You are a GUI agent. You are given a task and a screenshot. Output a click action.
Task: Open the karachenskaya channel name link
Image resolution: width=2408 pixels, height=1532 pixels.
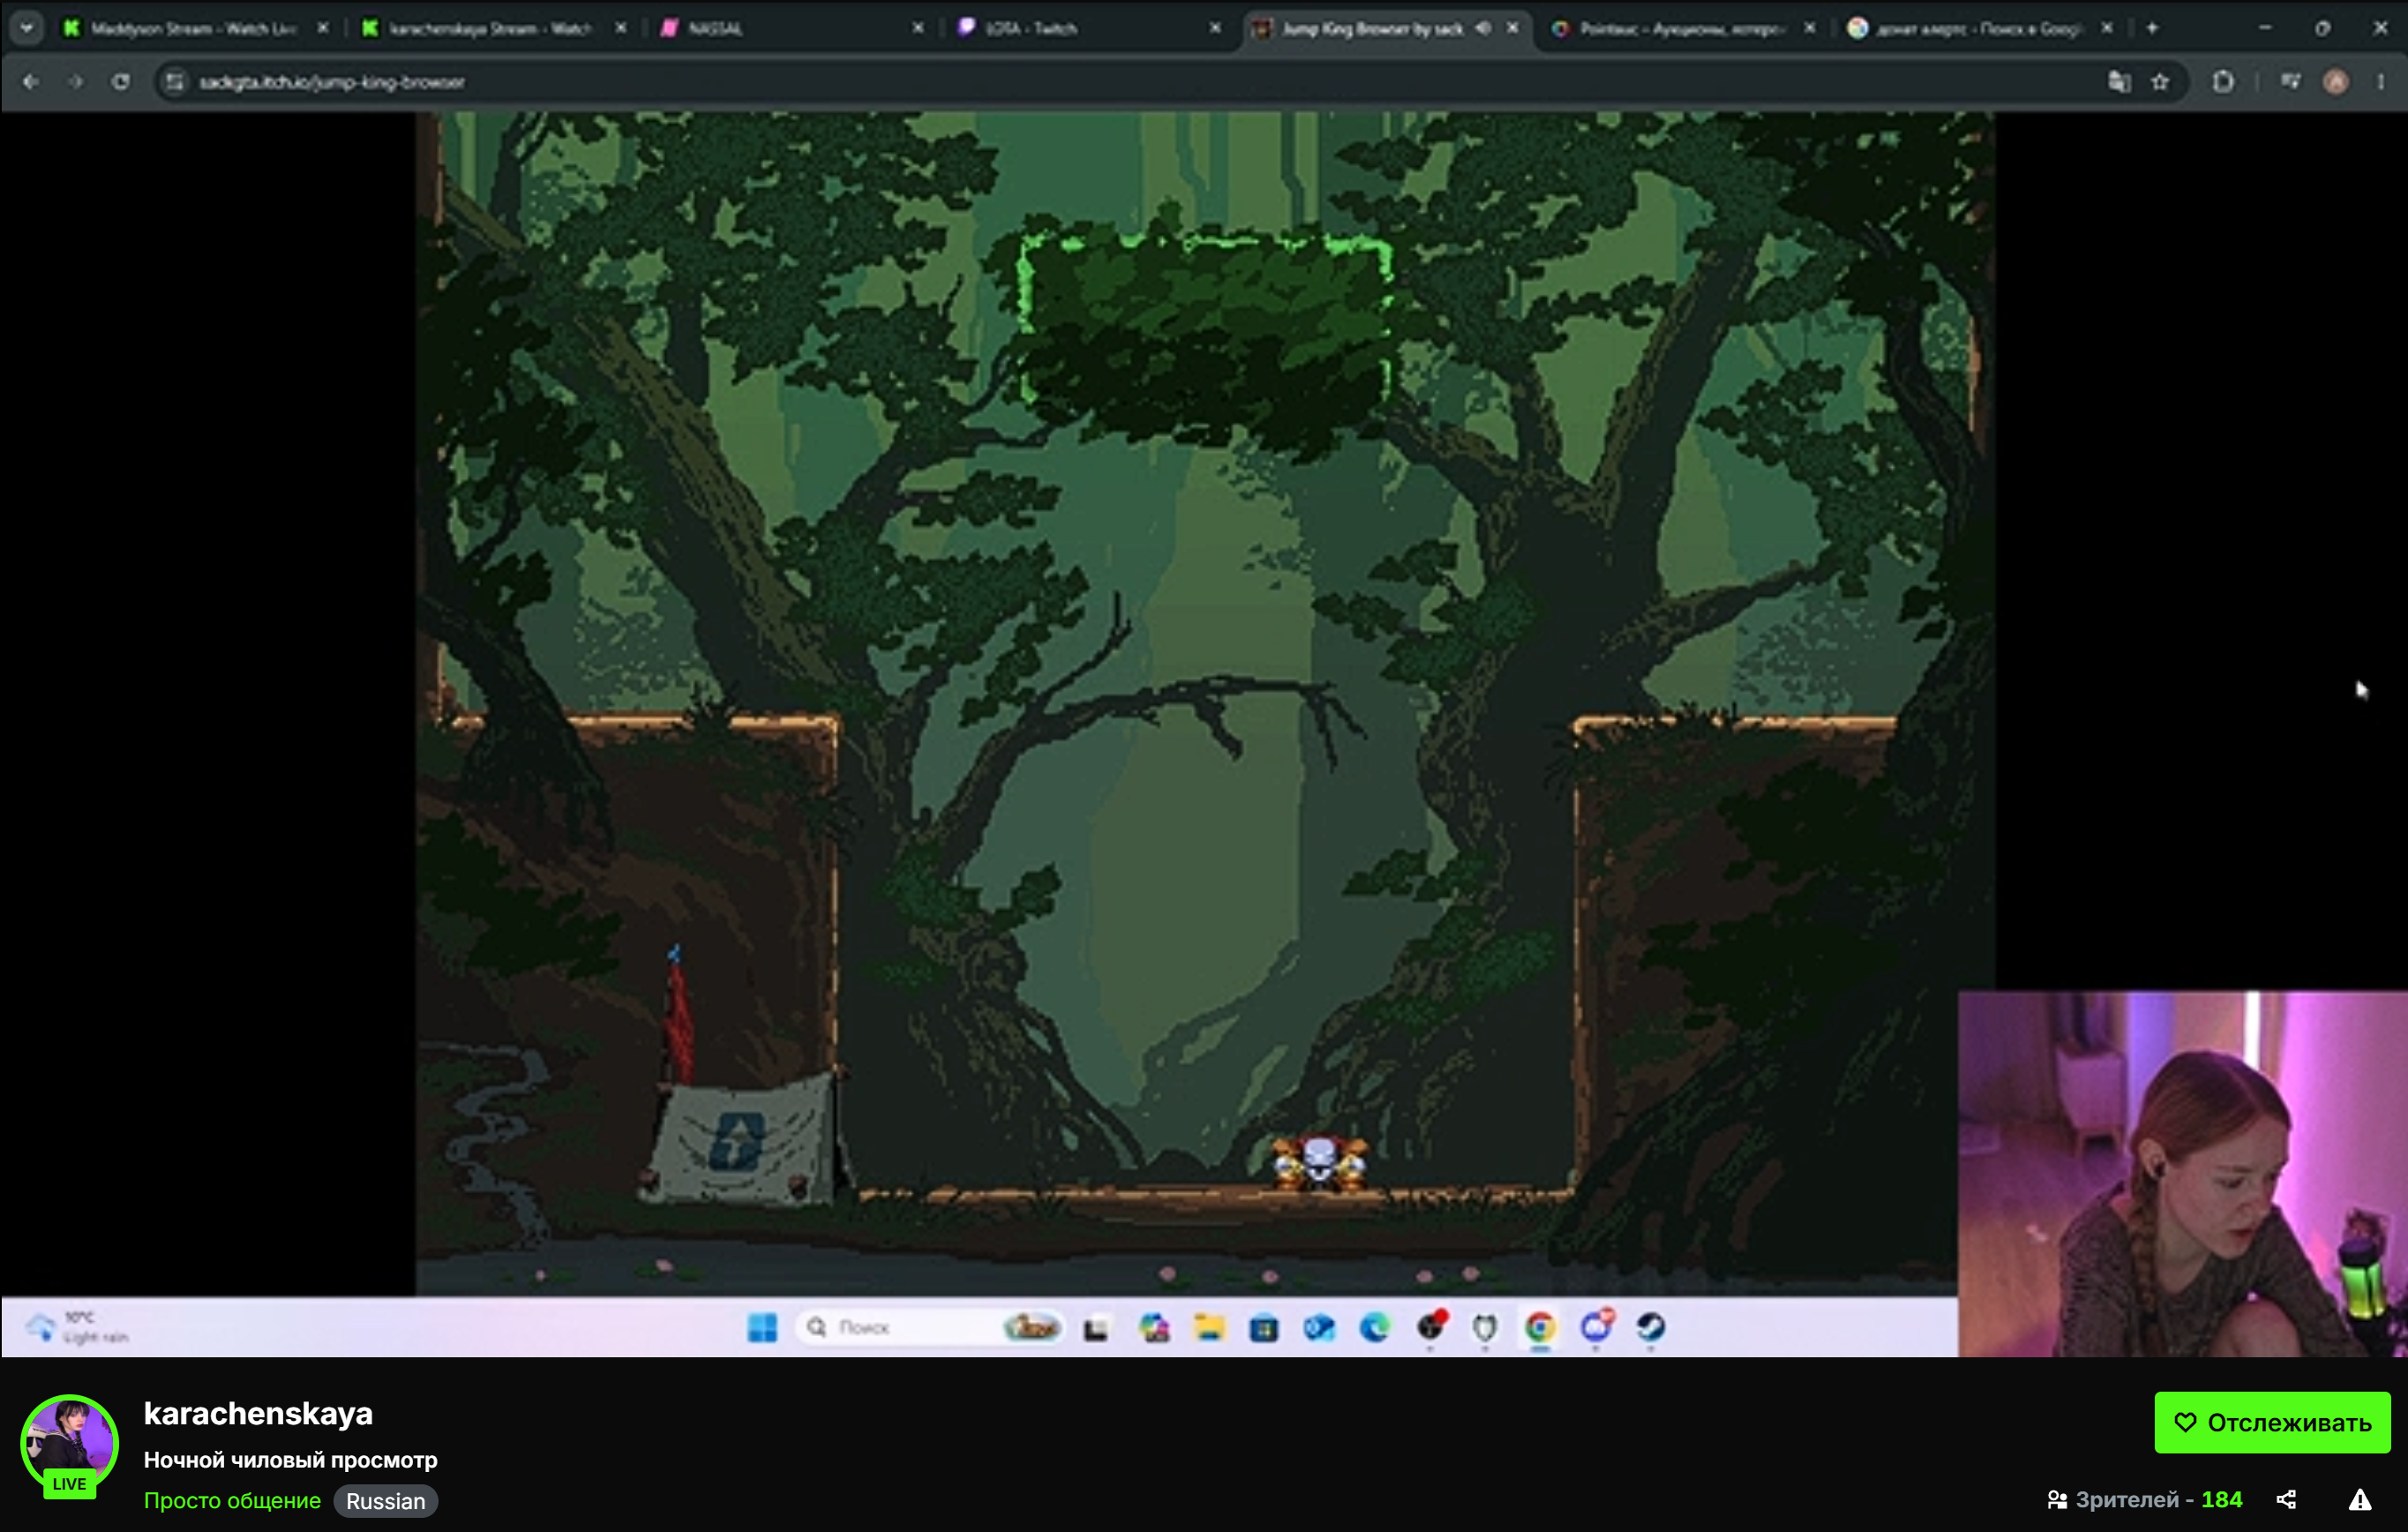[258, 1413]
